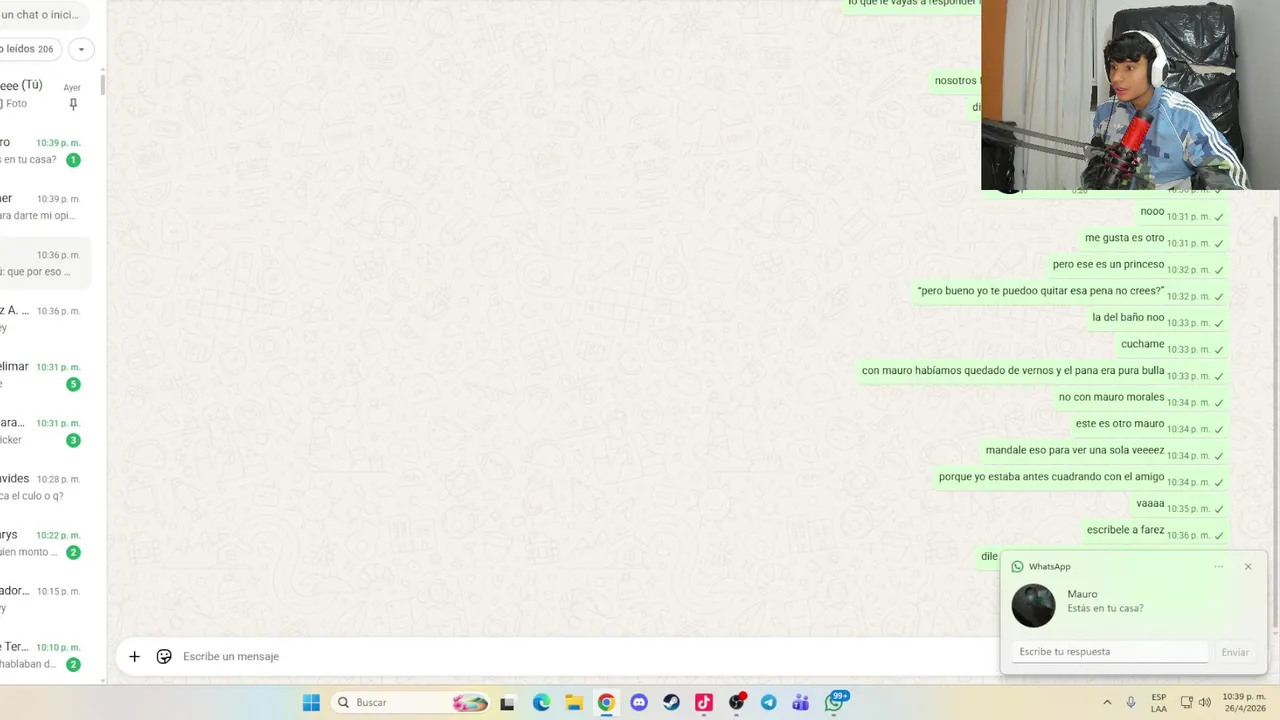Open notification options three-dot menu
This screenshot has width=1280, height=720.
click(x=1218, y=567)
